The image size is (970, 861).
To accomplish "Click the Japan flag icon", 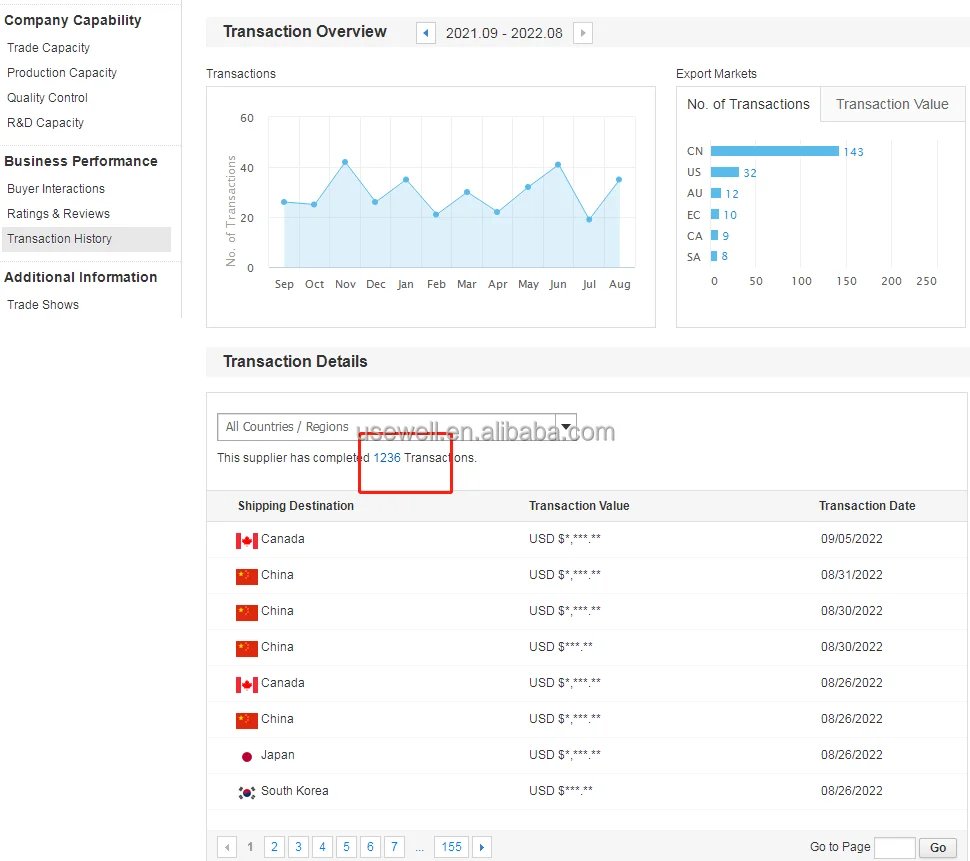I will (247, 756).
